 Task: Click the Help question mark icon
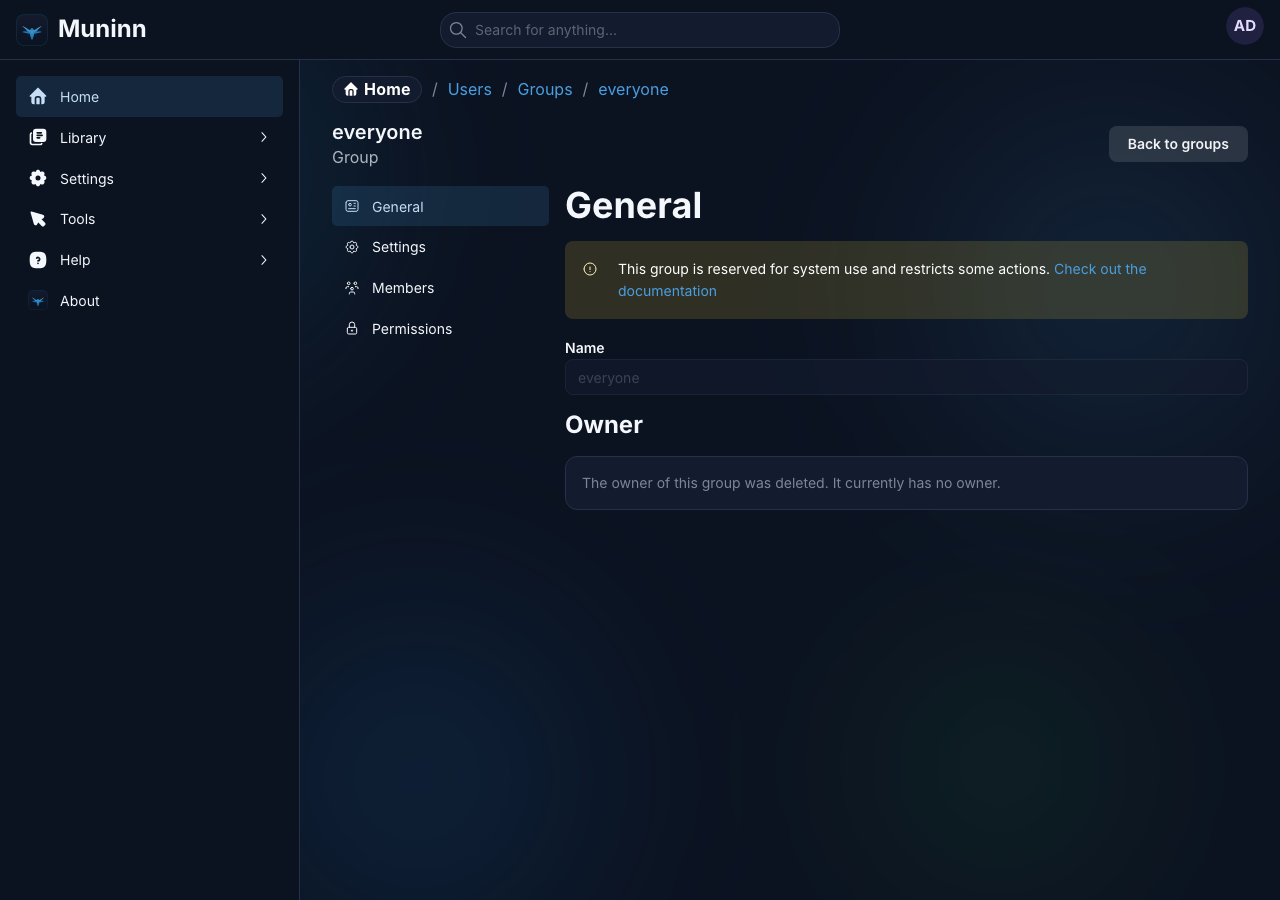coord(38,260)
